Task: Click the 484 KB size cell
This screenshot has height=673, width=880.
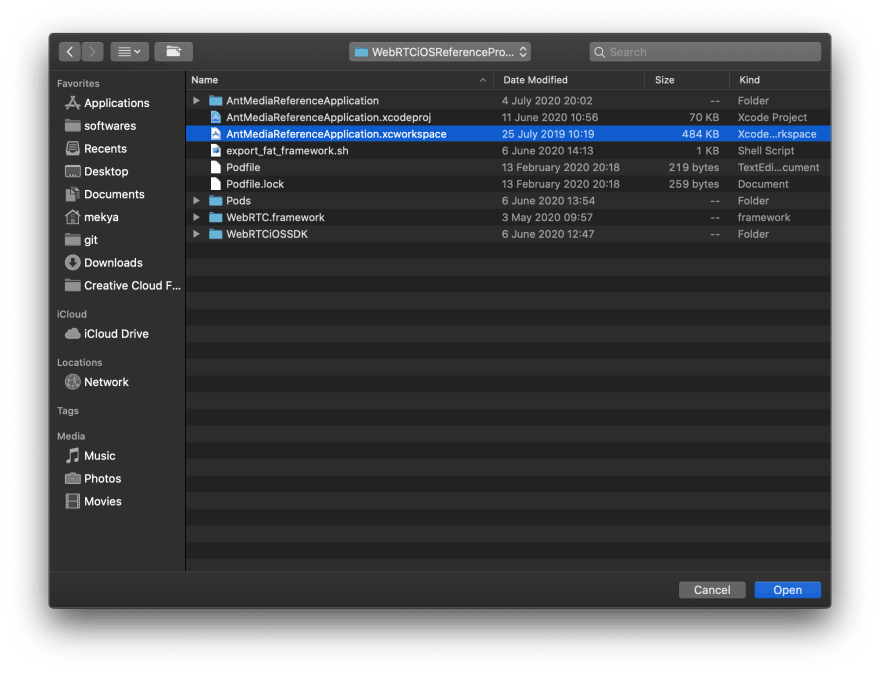Action: pyautogui.click(x=700, y=134)
